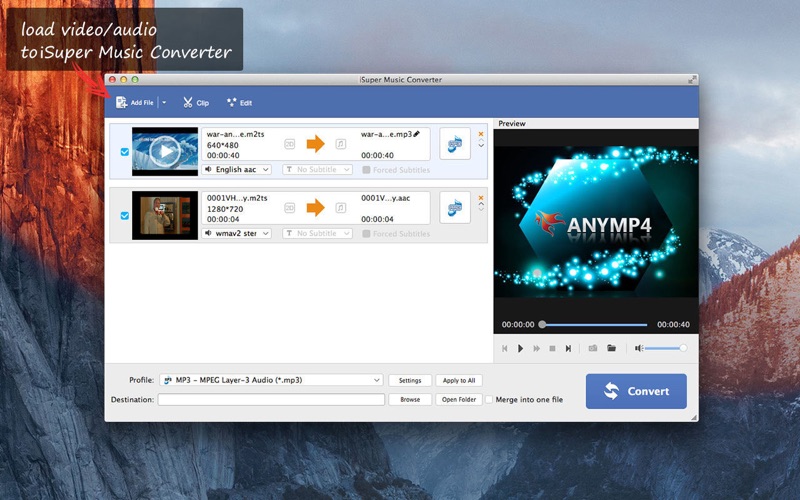
Task: Mute audio using the speaker icon
Action: [x=638, y=348]
